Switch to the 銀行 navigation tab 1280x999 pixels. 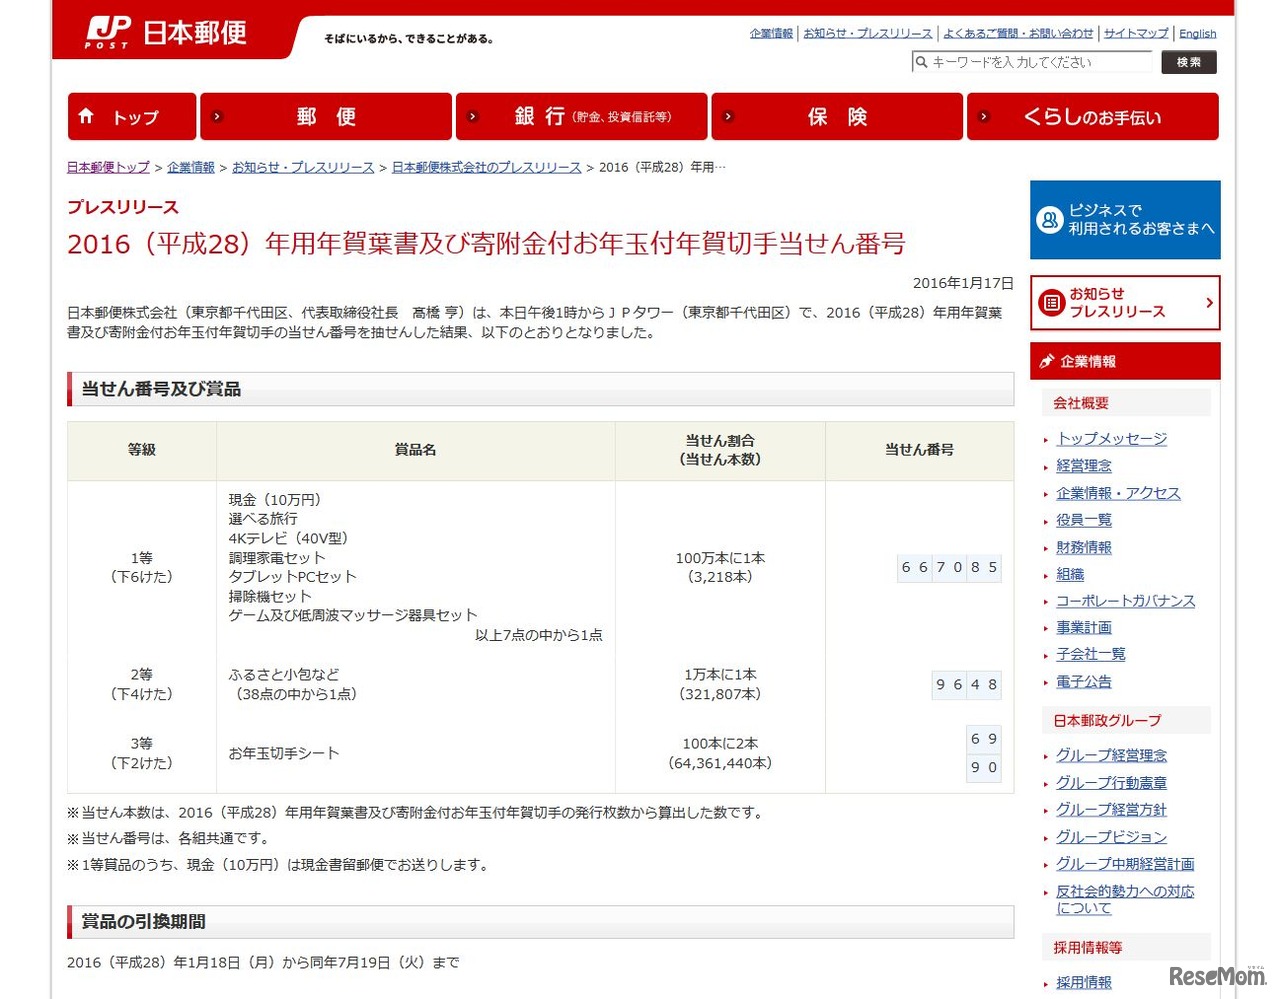point(583,116)
